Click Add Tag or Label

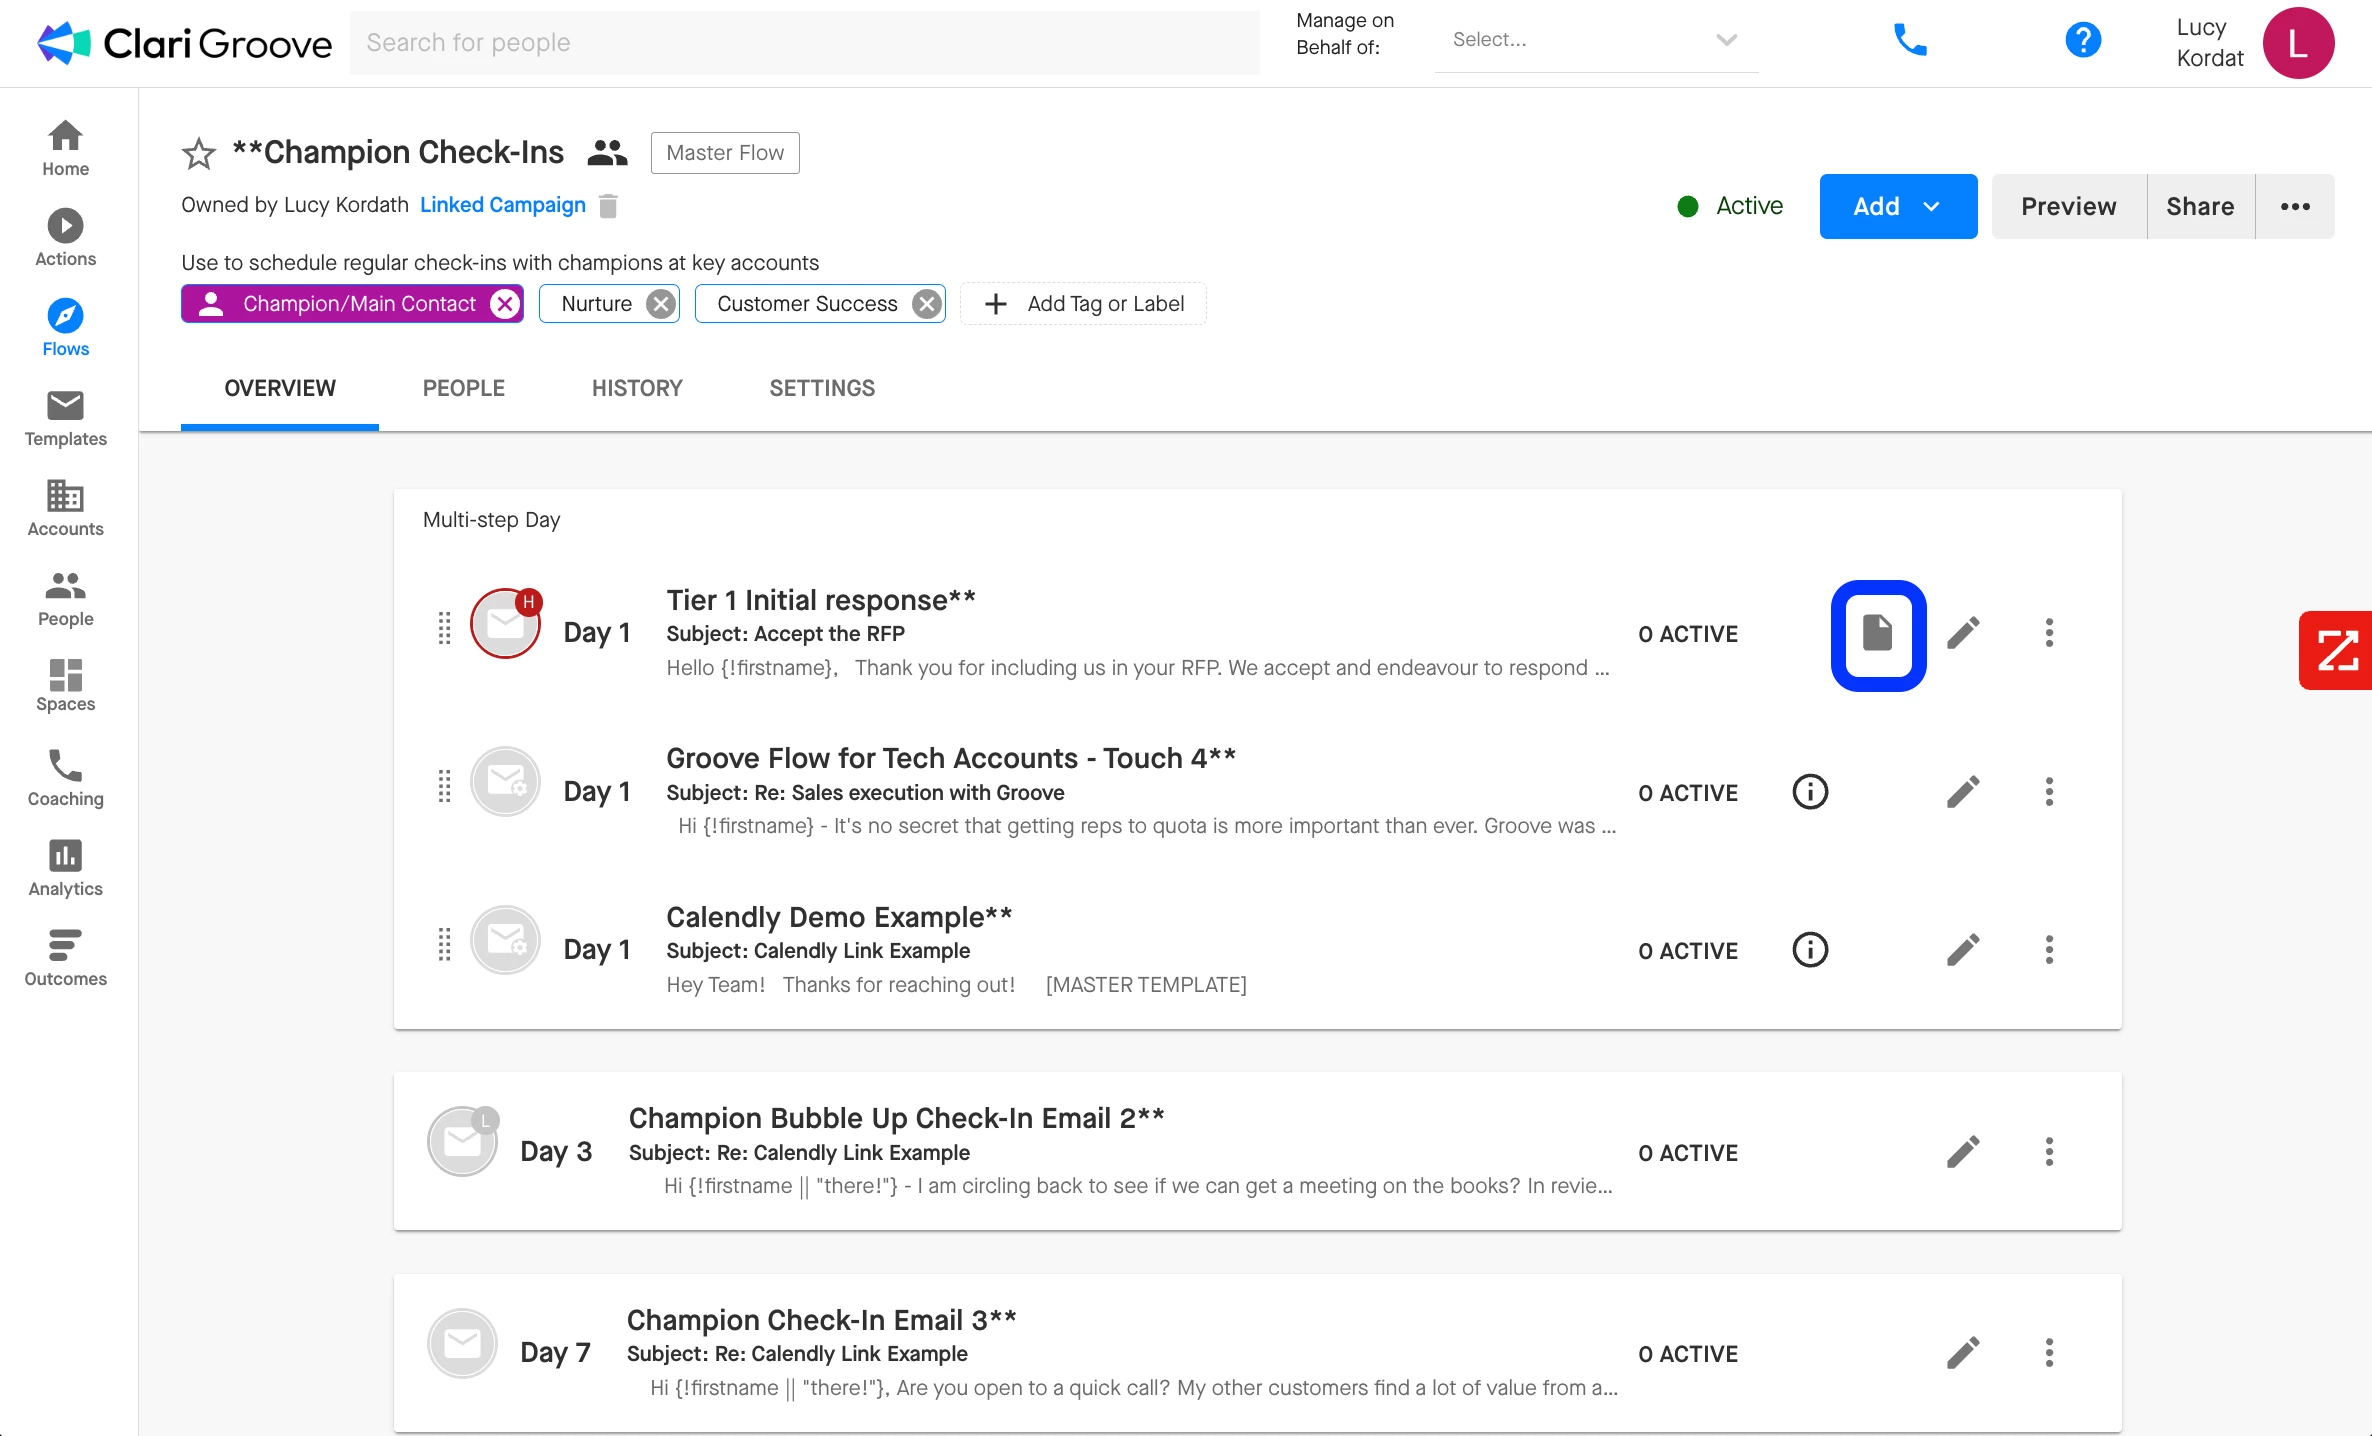coord(1084,304)
